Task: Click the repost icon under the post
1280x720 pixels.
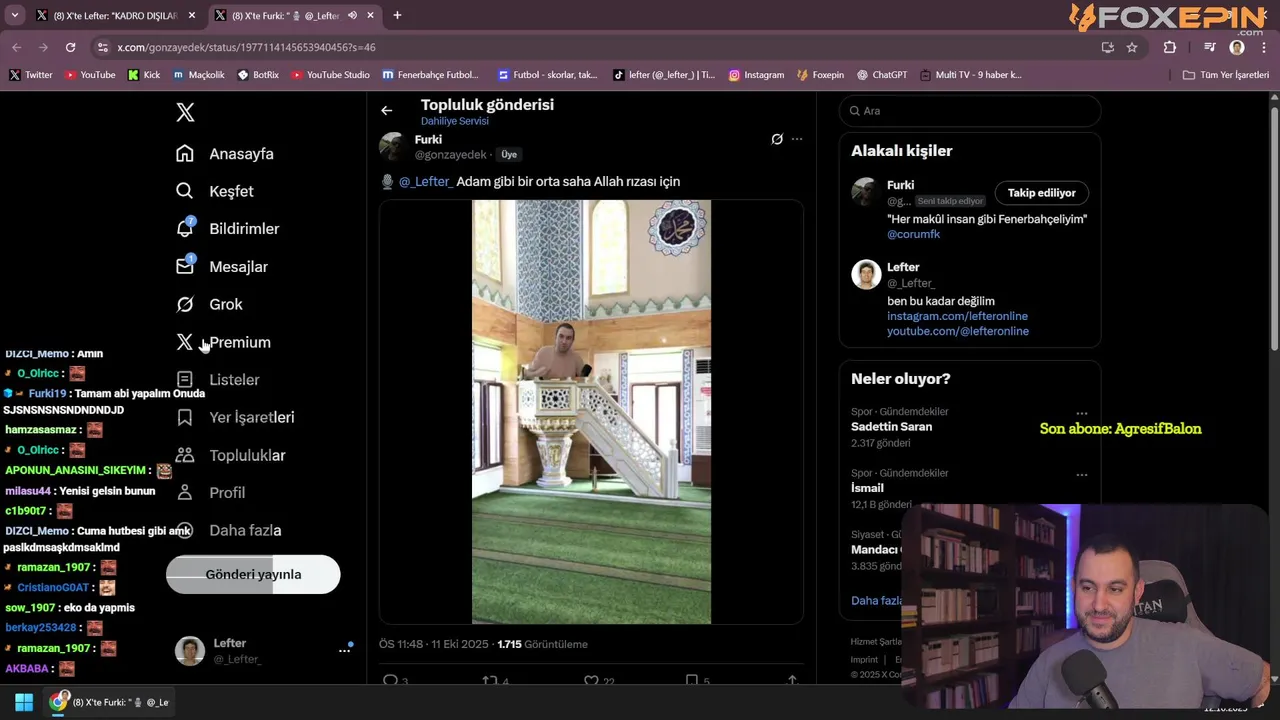Action: coord(490,681)
